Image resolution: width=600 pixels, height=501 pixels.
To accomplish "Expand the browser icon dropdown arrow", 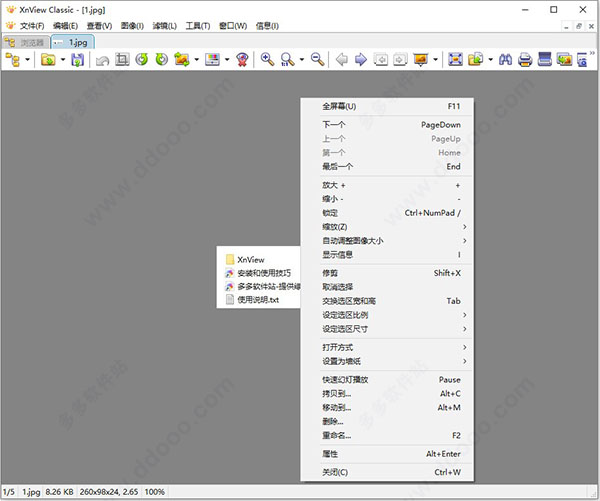I will [28, 60].
